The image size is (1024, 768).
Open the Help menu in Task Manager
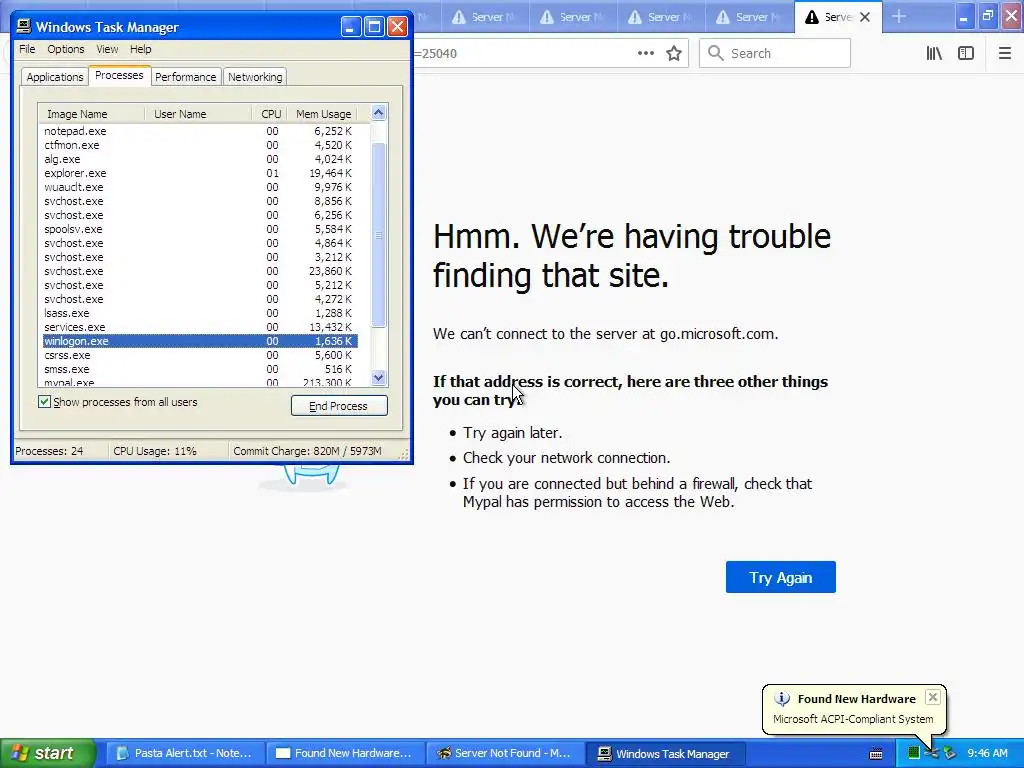coord(140,49)
